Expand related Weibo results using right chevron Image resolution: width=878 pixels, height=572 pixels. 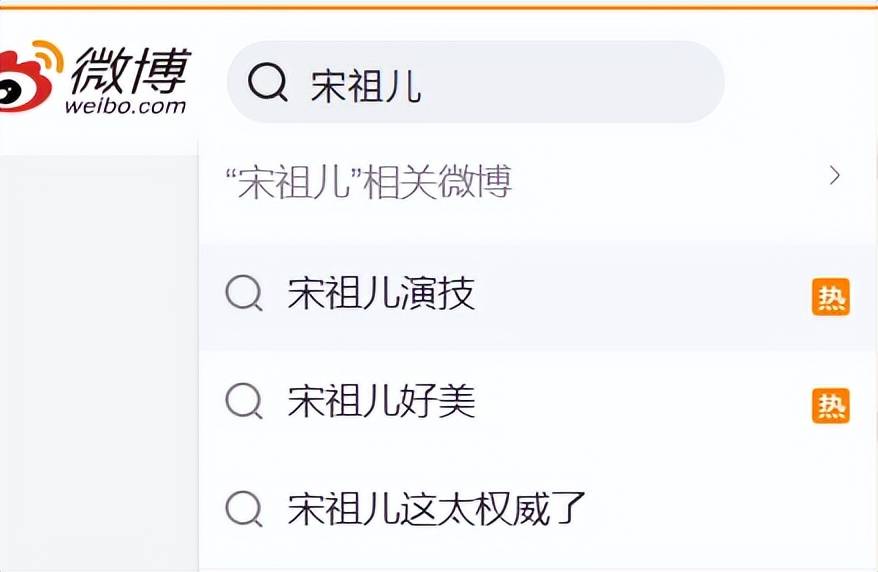click(x=835, y=177)
